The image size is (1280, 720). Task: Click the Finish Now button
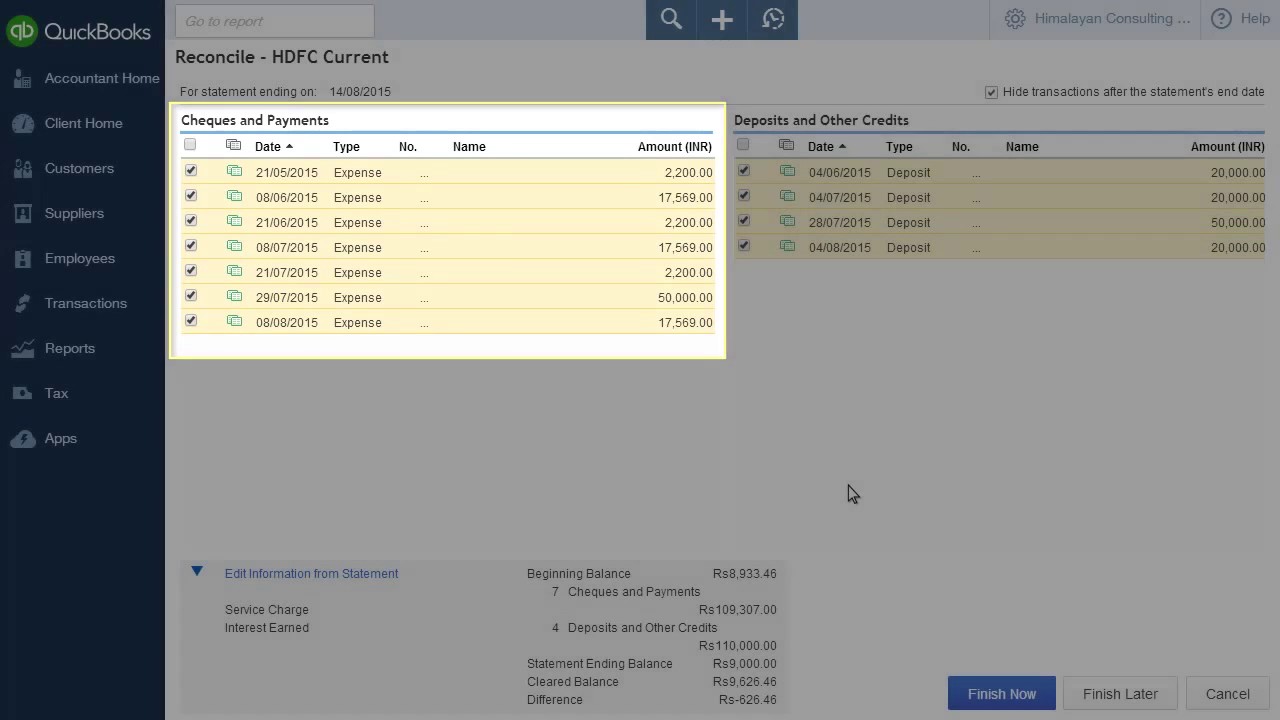(x=1002, y=694)
